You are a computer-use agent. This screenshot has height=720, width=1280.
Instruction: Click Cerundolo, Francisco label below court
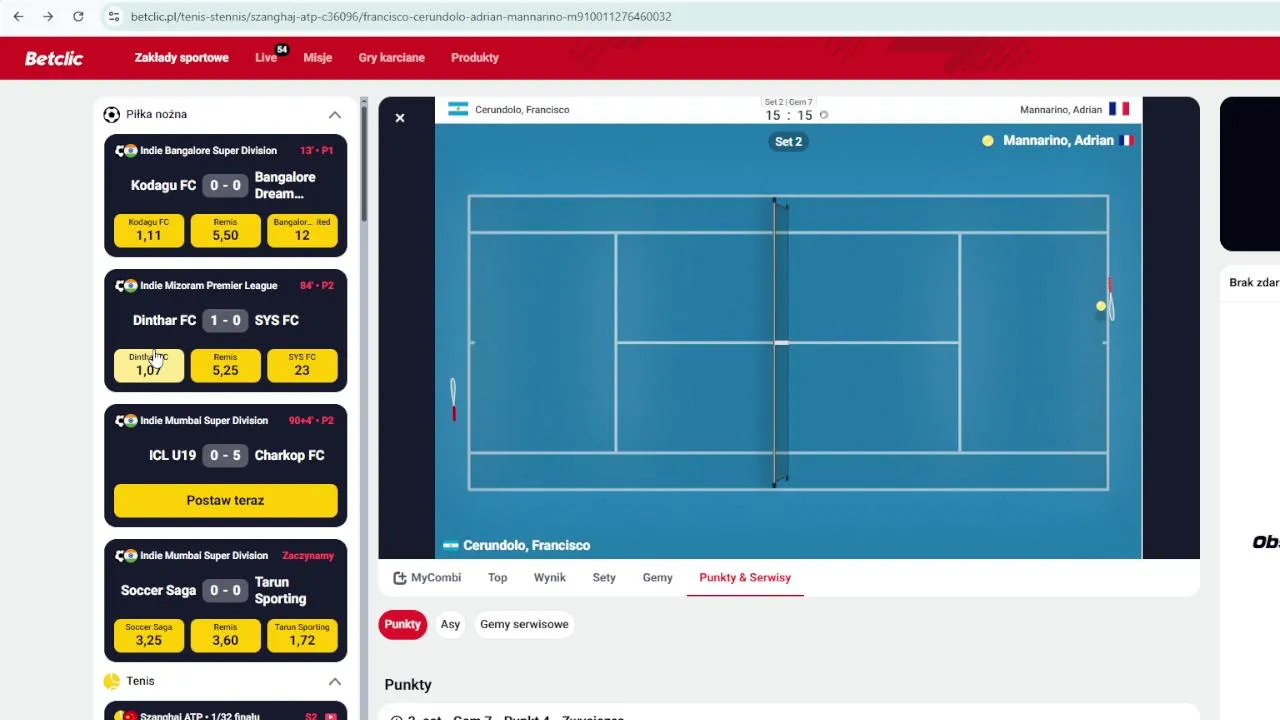pos(527,546)
